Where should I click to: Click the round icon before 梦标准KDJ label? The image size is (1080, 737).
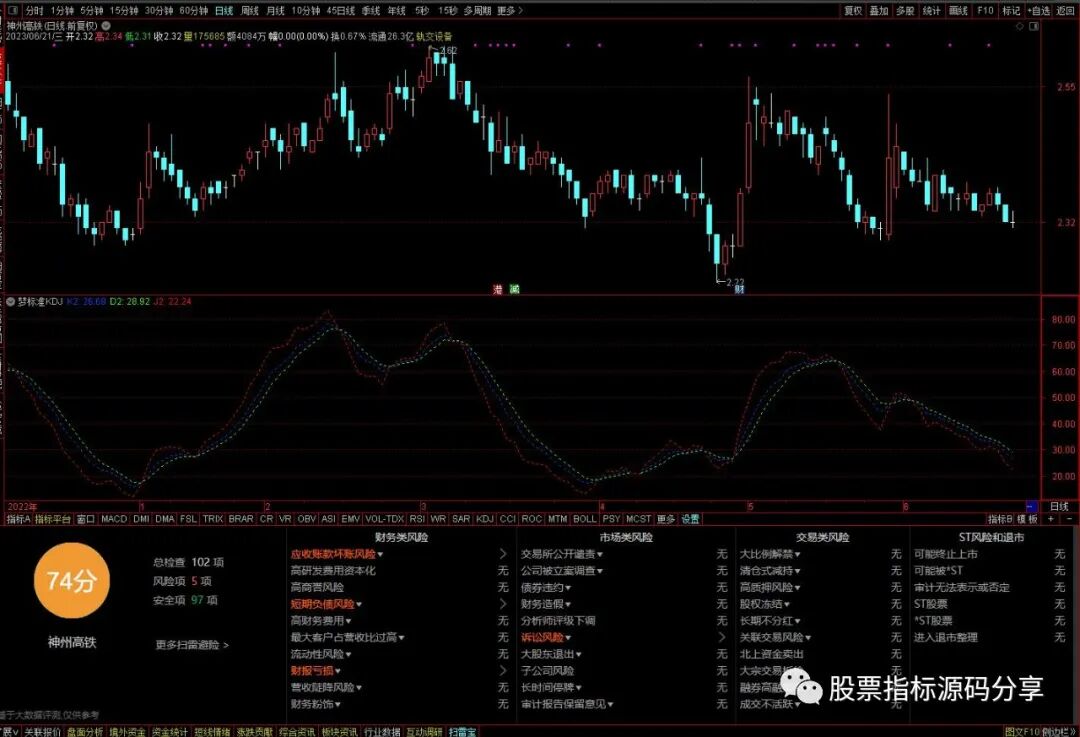[x=11, y=302]
